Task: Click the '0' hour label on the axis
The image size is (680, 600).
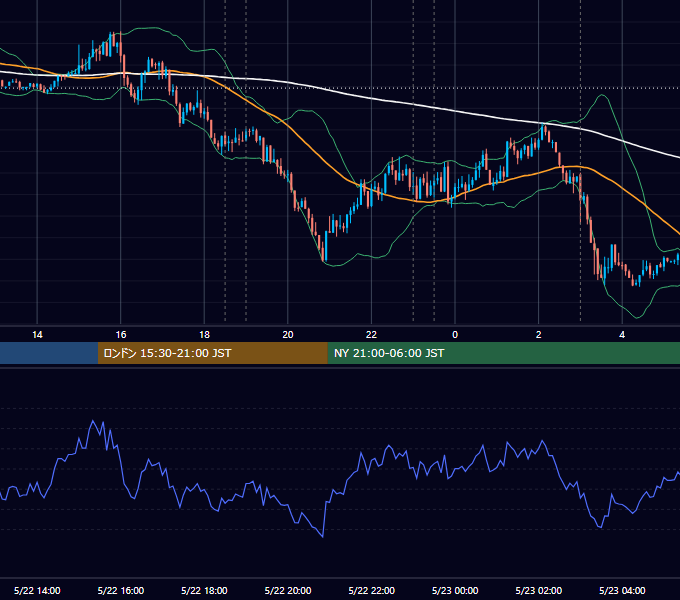Action: tap(455, 335)
